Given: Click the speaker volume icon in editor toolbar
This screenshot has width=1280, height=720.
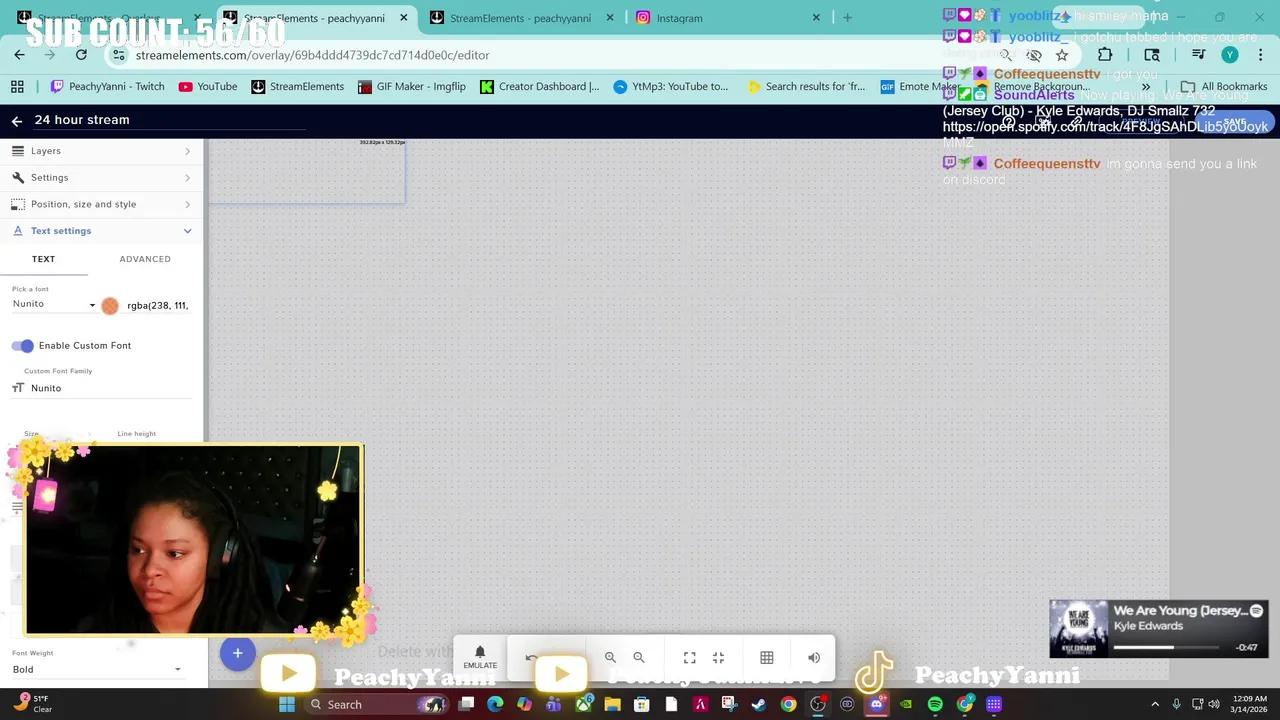Looking at the screenshot, I should click(x=814, y=658).
